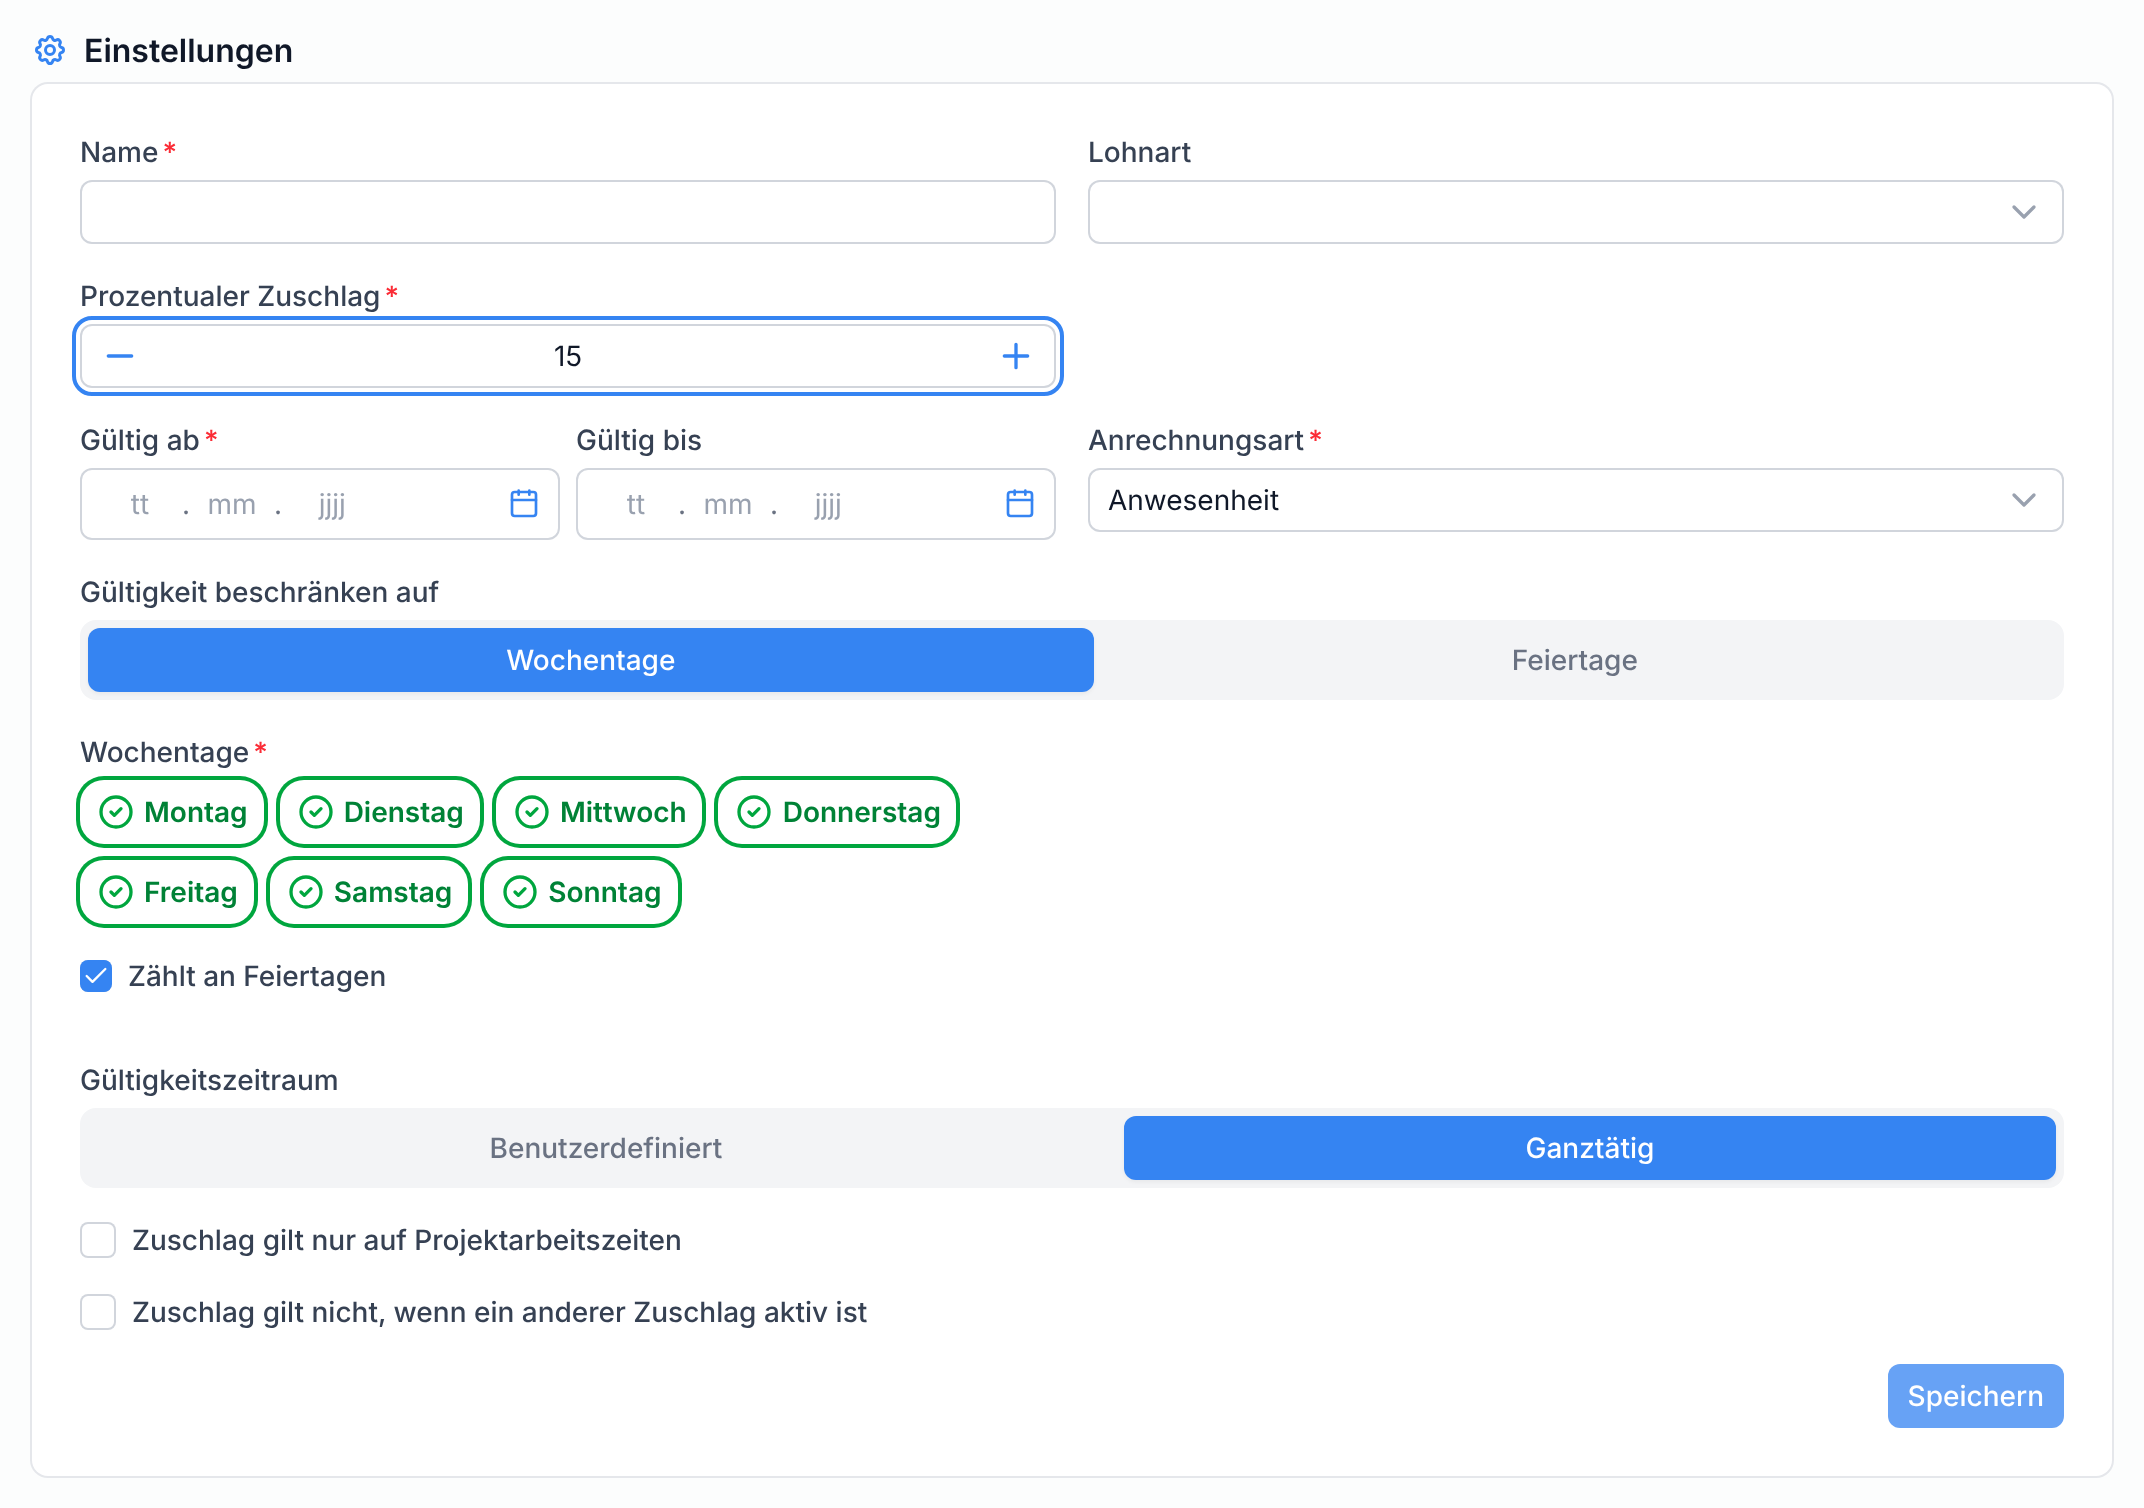The width and height of the screenshot is (2144, 1508).
Task: Toggle the Freitag weekday chip
Action: pyautogui.click(x=167, y=892)
